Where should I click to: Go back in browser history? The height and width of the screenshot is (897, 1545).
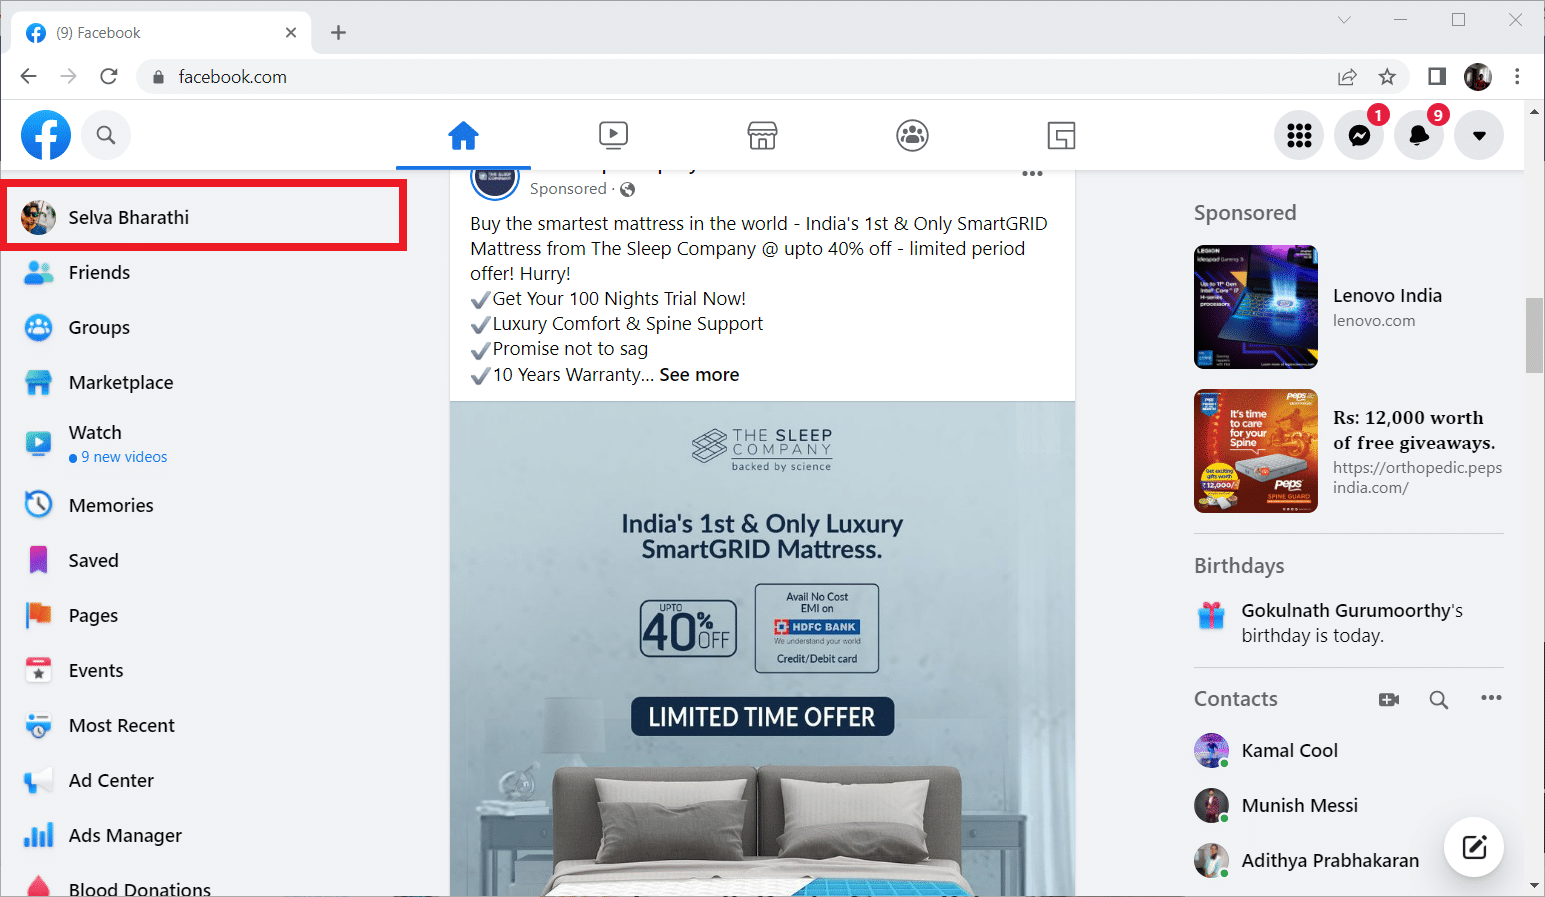[28, 76]
